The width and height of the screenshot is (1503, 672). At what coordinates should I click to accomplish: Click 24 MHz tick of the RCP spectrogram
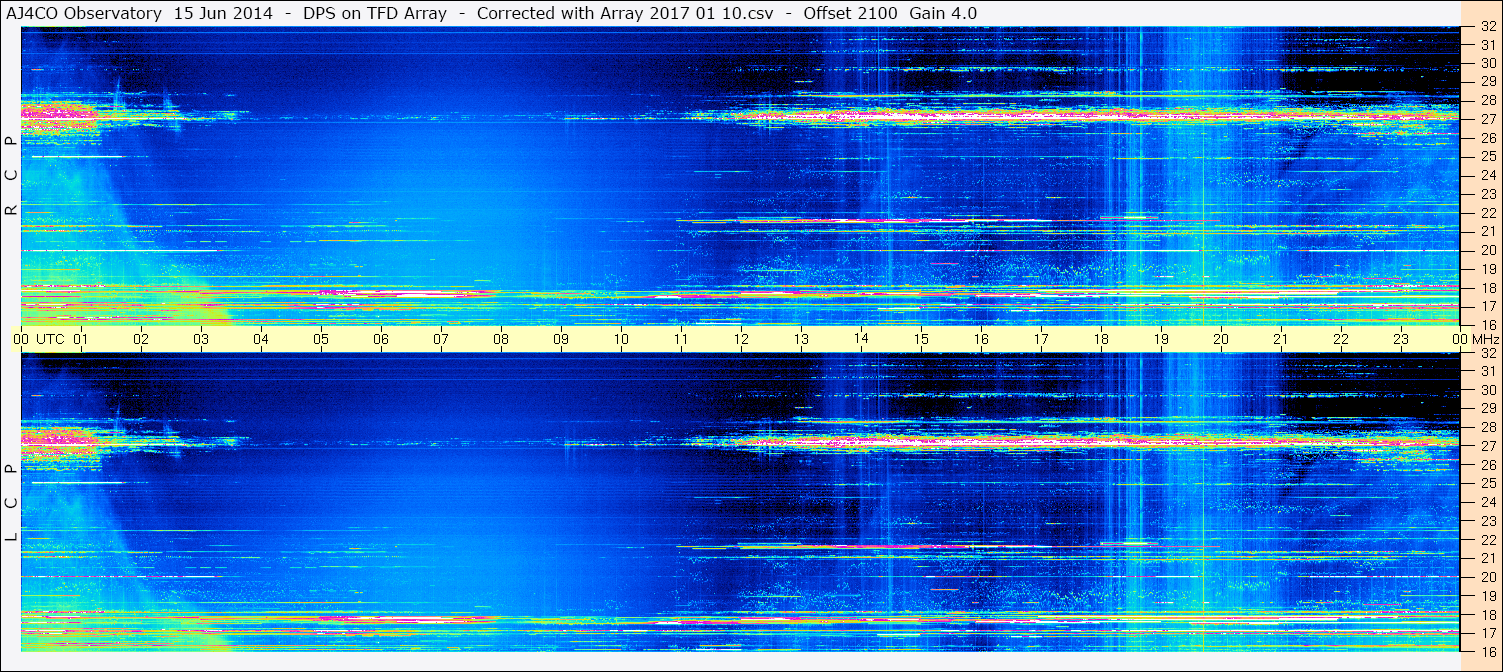[1487, 176]
